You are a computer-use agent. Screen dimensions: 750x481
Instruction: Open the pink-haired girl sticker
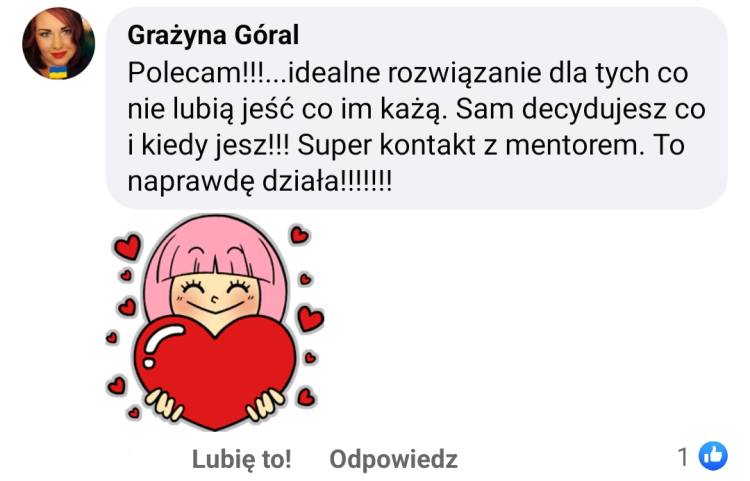point(215,322)
